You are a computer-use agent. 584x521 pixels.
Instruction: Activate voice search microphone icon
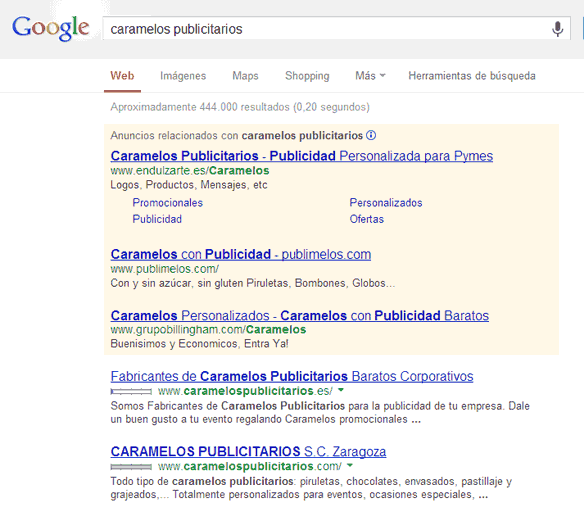click(557, 29)
